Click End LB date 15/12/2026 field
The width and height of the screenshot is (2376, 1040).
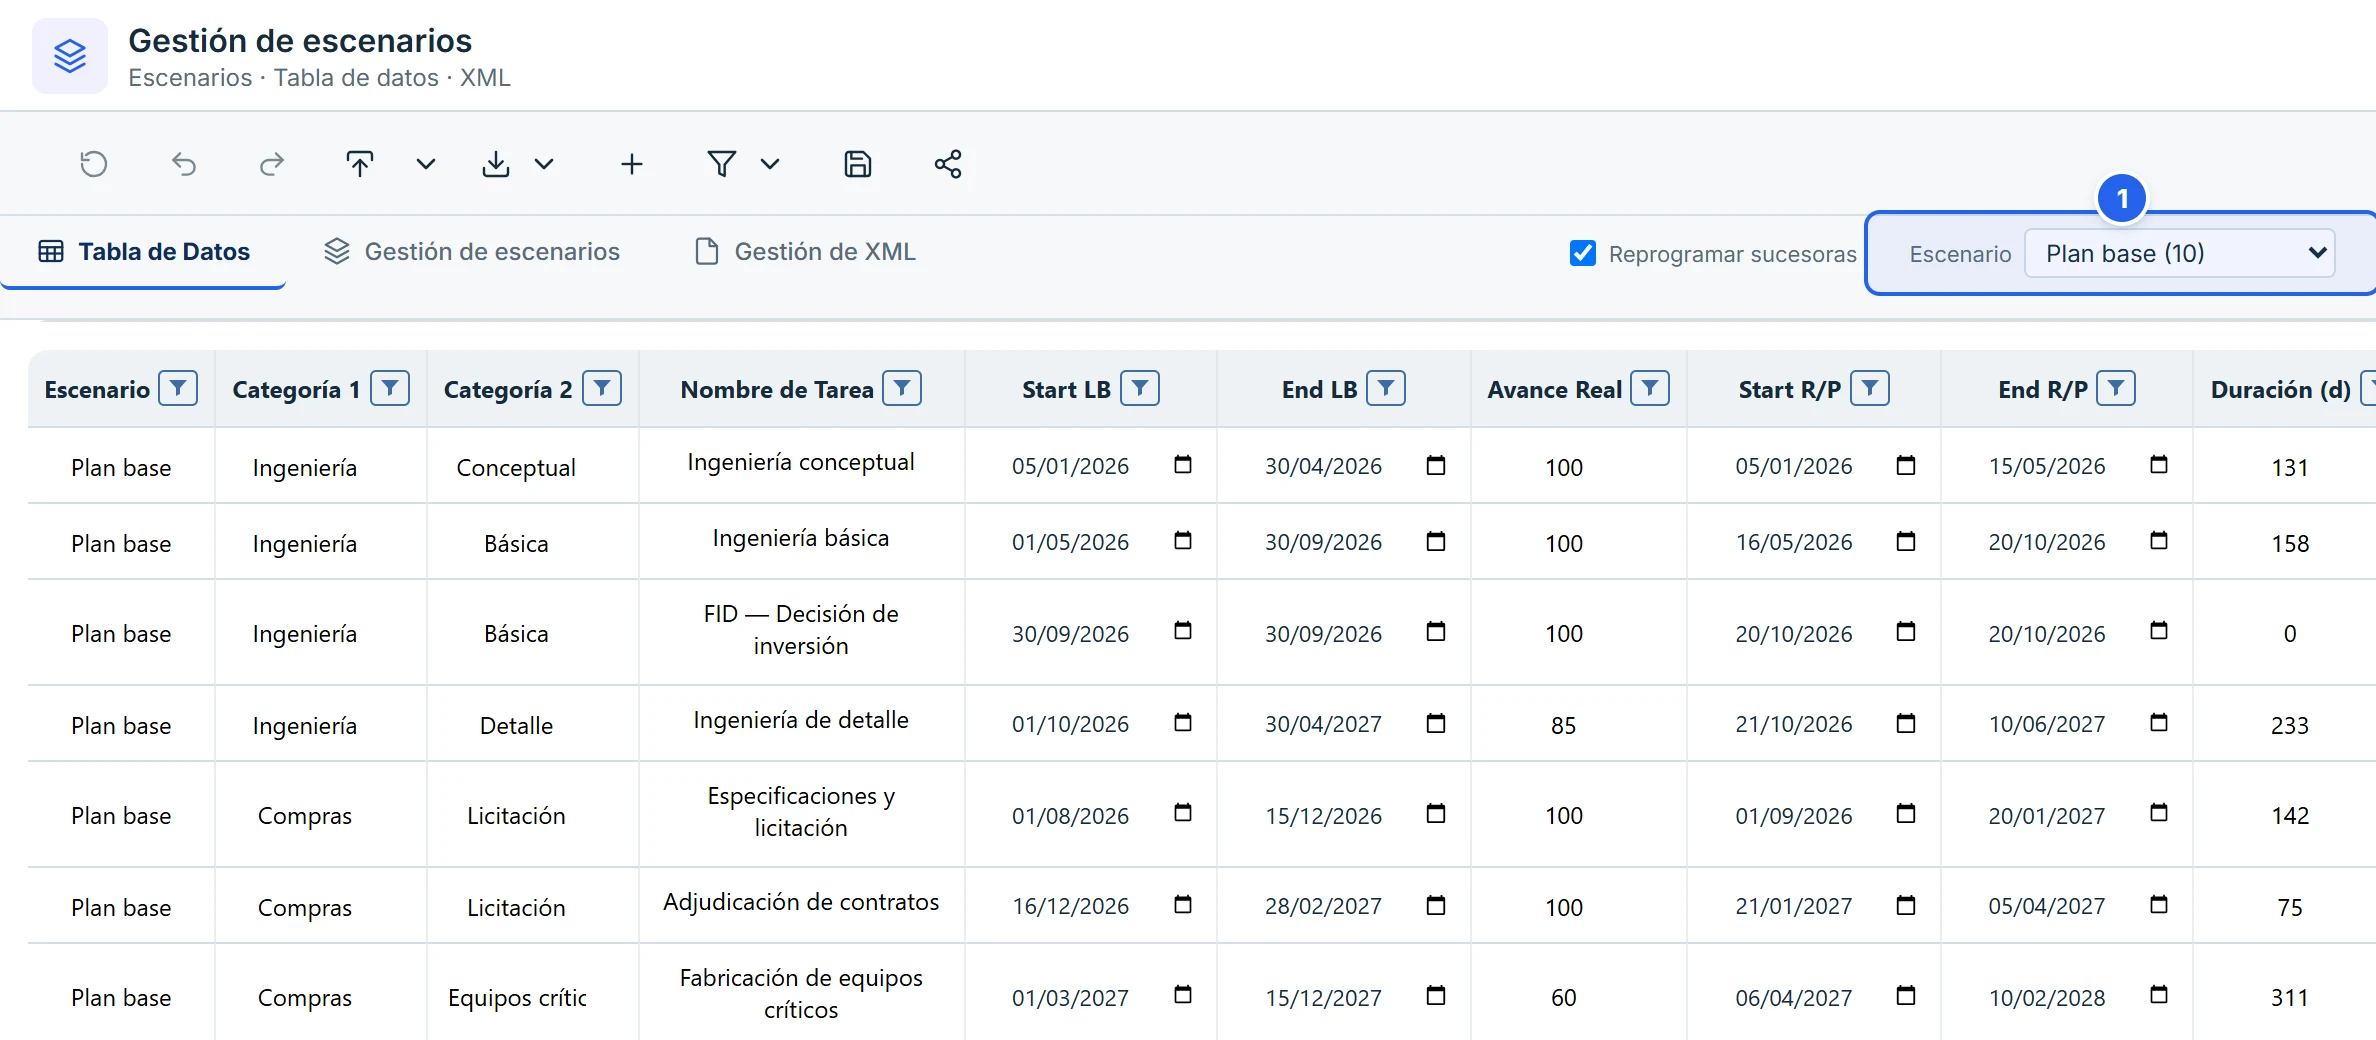pos(1323,816)
